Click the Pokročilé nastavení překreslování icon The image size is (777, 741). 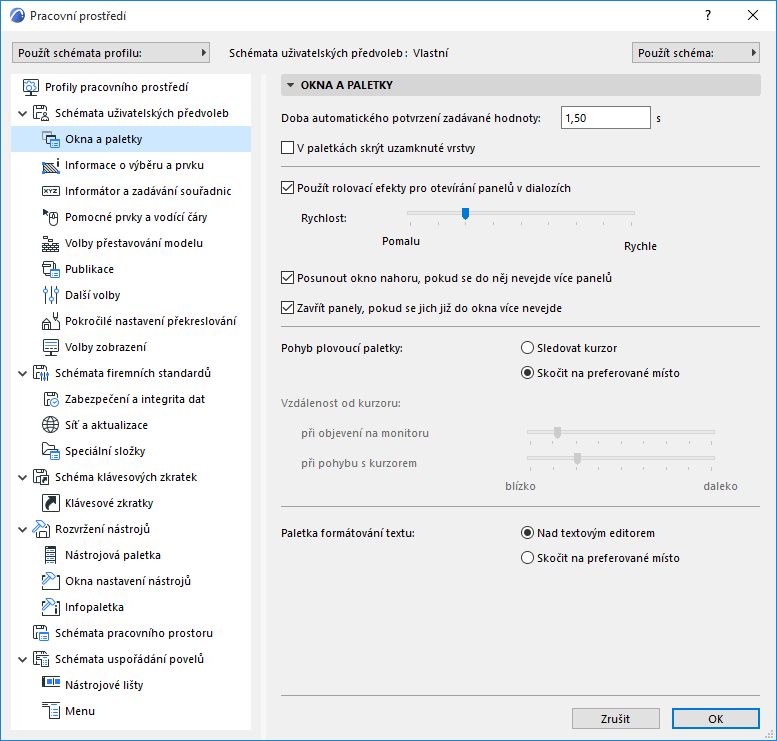pos(51,321)
